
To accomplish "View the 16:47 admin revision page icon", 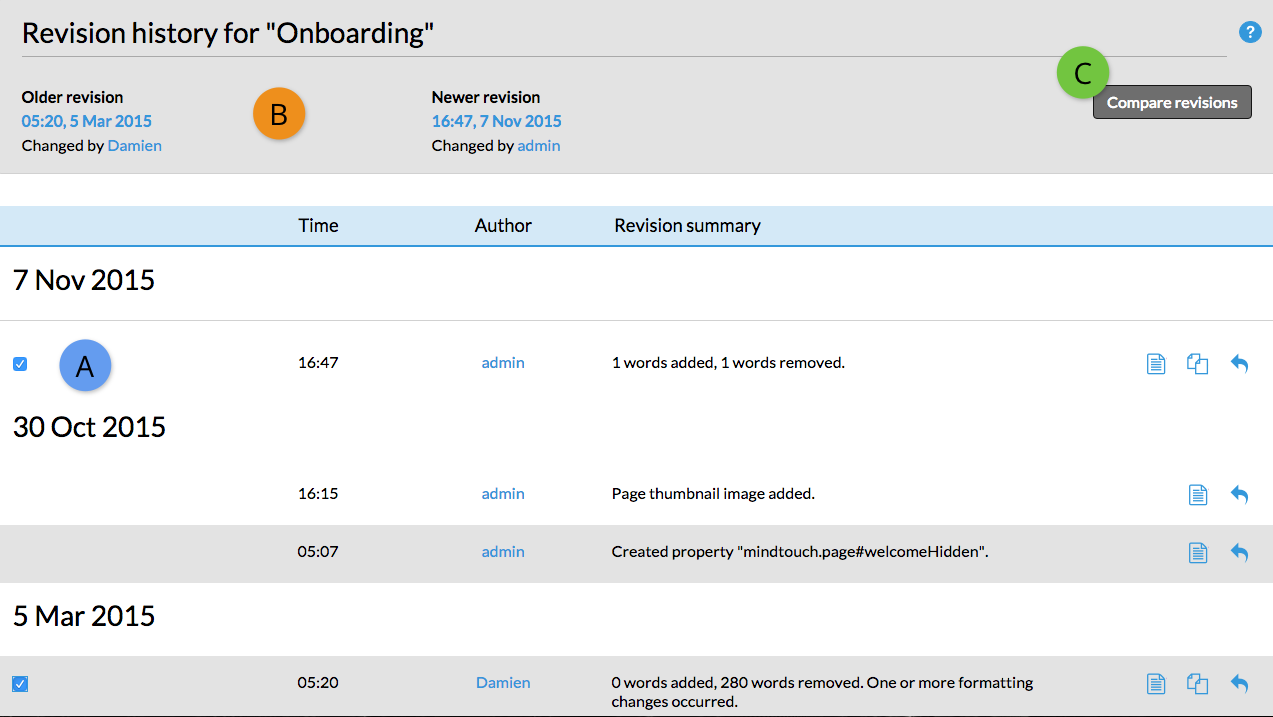I will [1156, 364].
